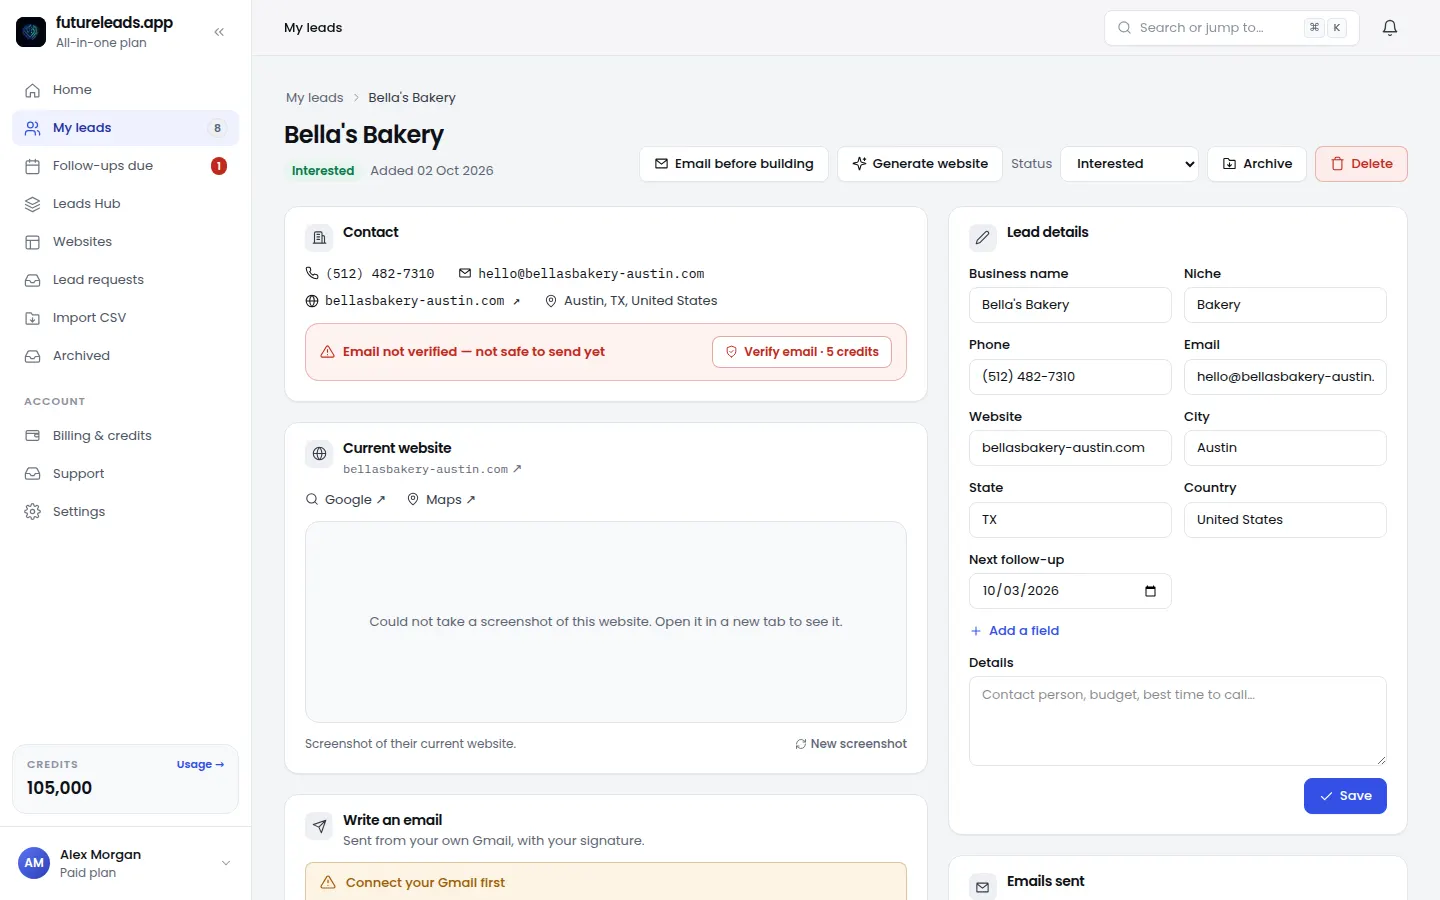Screen dimensions: 1440x900
Task: Click the warning triangle in the email-not-verified banner
Action: click(327, 352)
